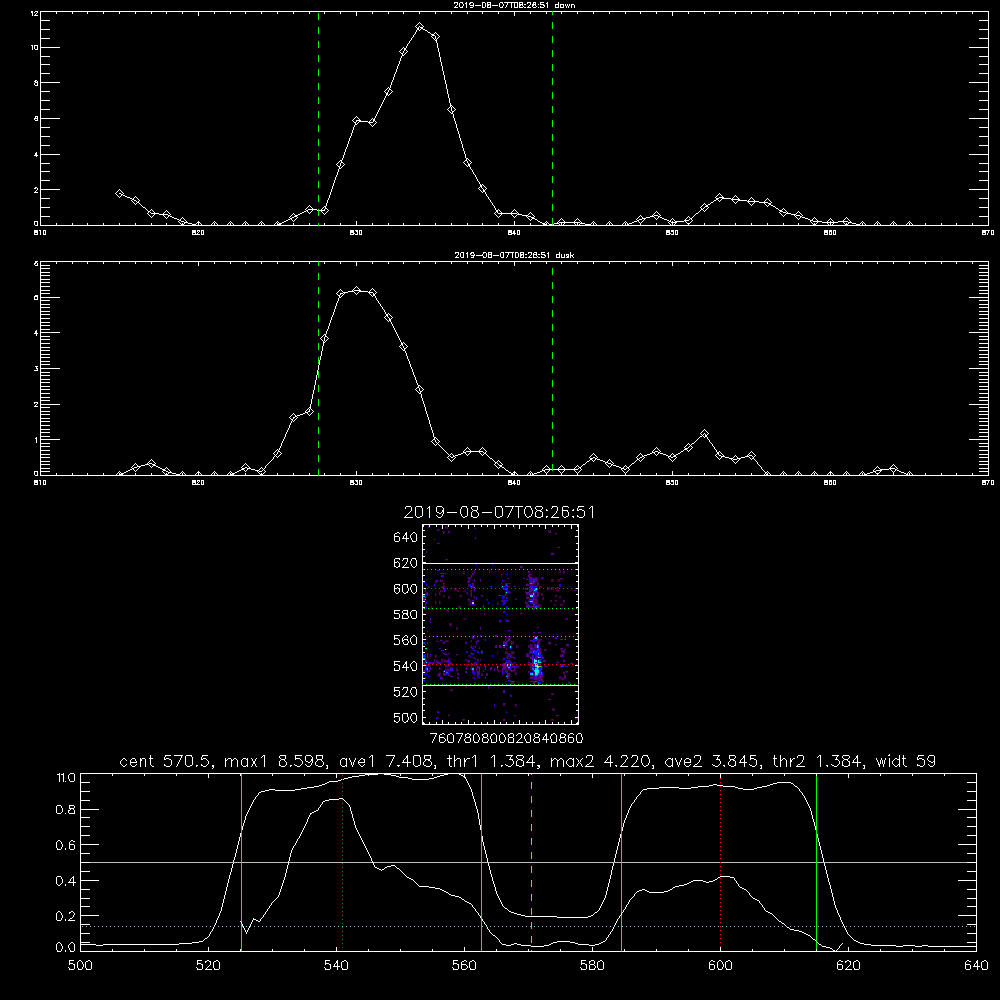Click the dusk curve's secondary peak diamond near 852
The height and width of the screenshot is (1000, 1000).
[705, 434]
